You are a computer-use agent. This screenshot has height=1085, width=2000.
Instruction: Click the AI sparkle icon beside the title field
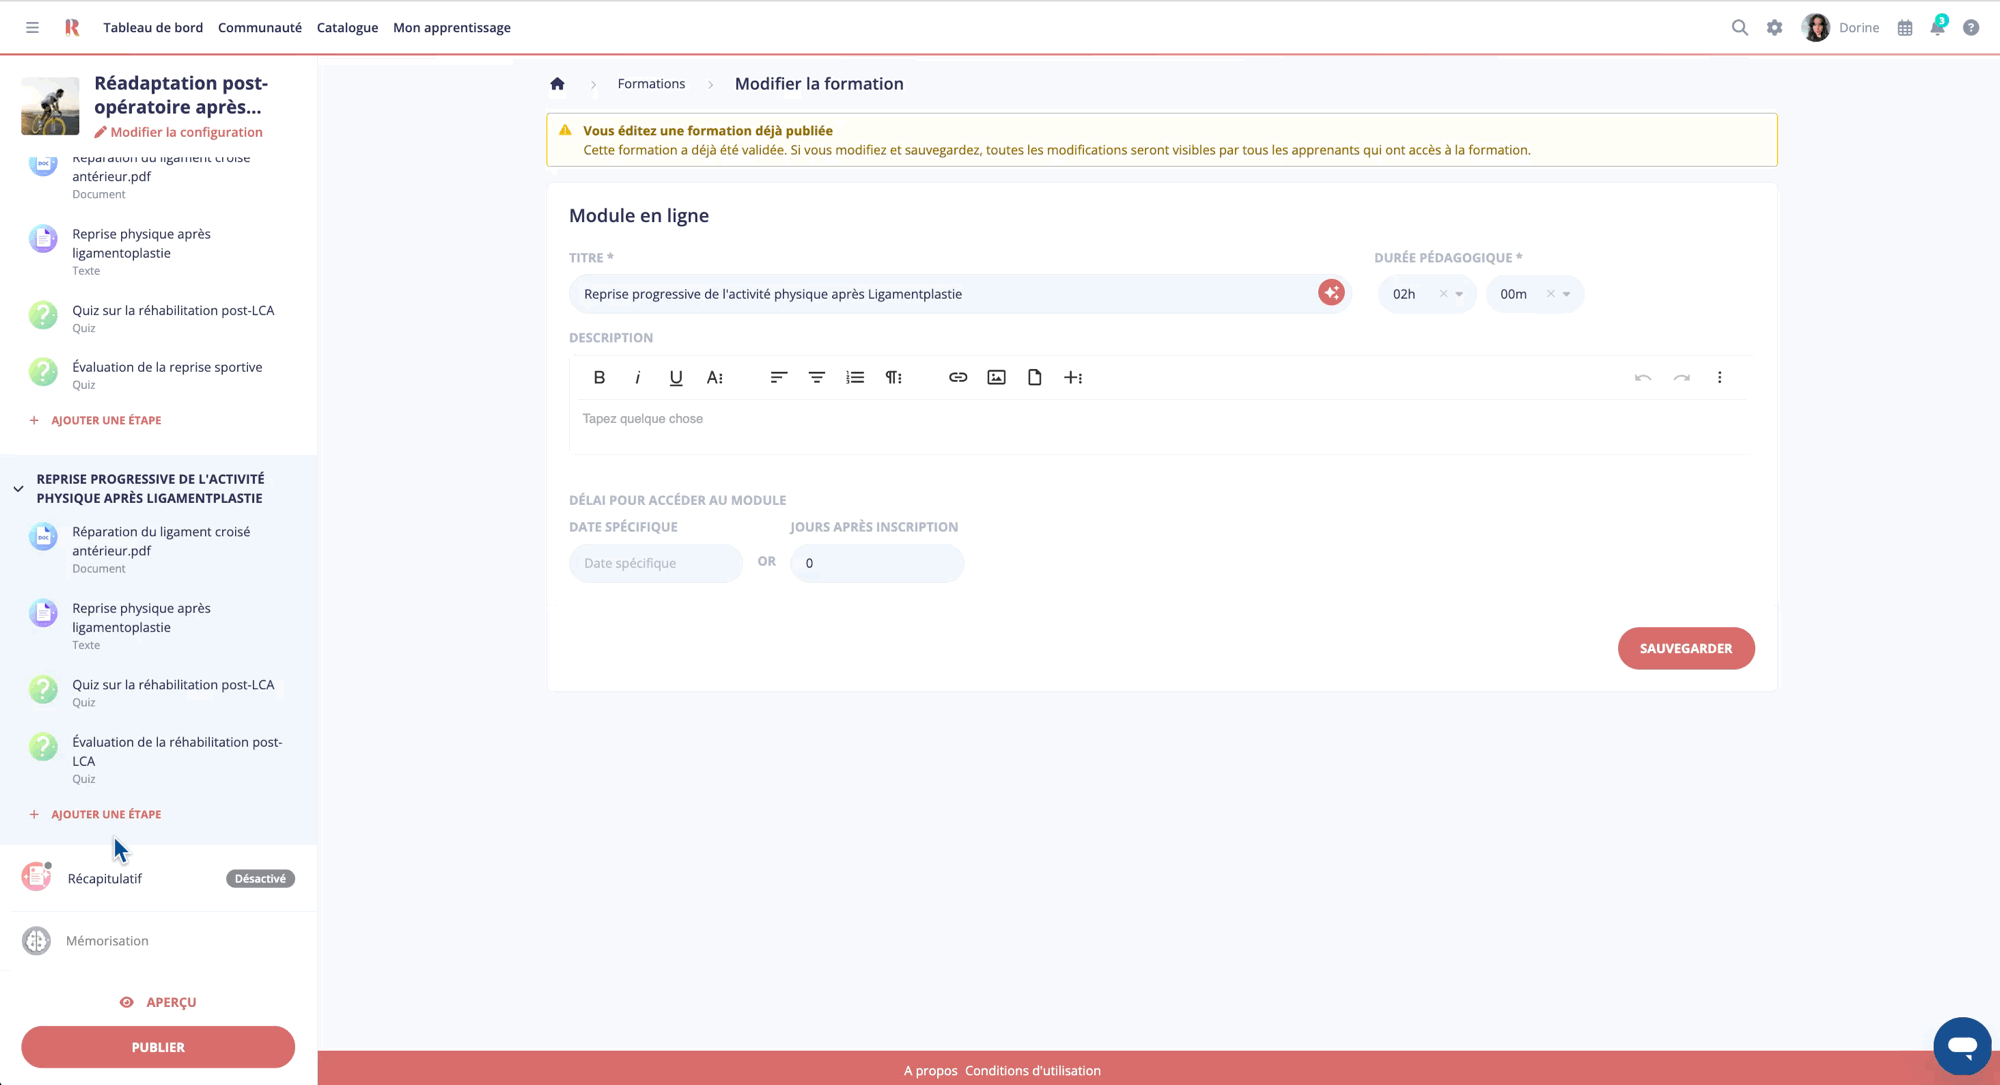[1331, 292]
